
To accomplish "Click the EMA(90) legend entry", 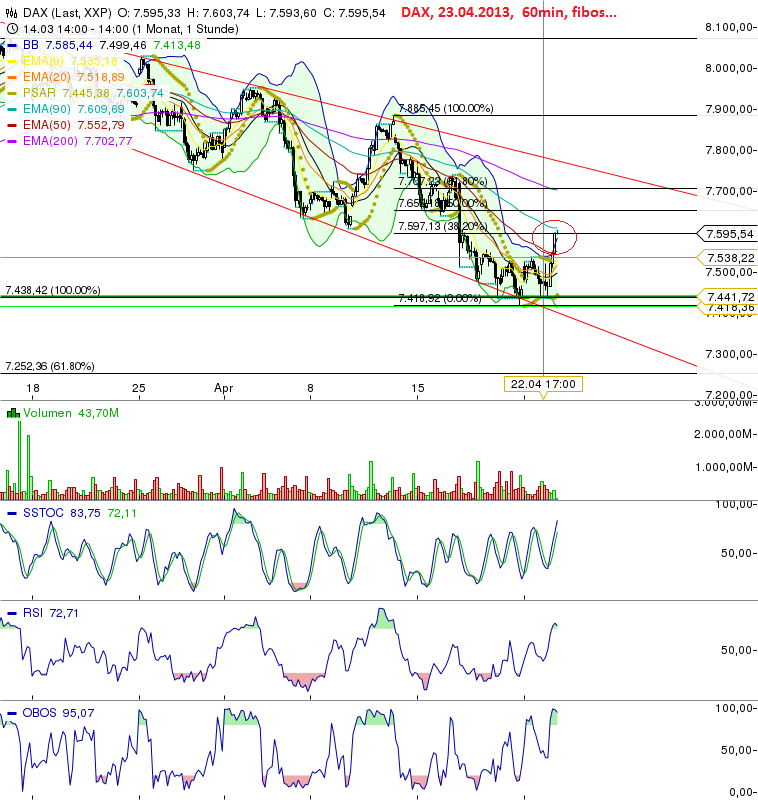I will pyautogui.click(x=73, y=109).
